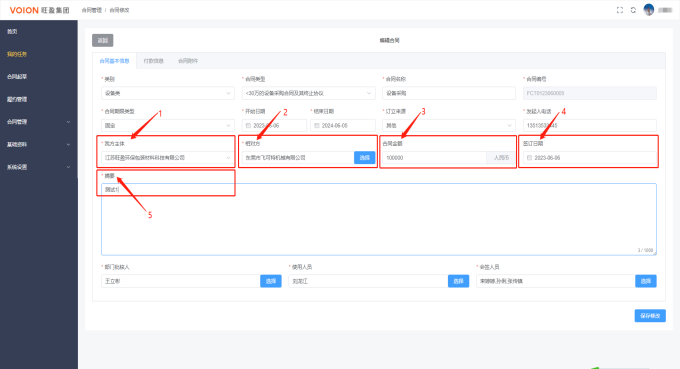Viewport: 680px width, 369px height.
Task: Open calendar icon of 开始日期 field
Action: [x=248, y=126]
